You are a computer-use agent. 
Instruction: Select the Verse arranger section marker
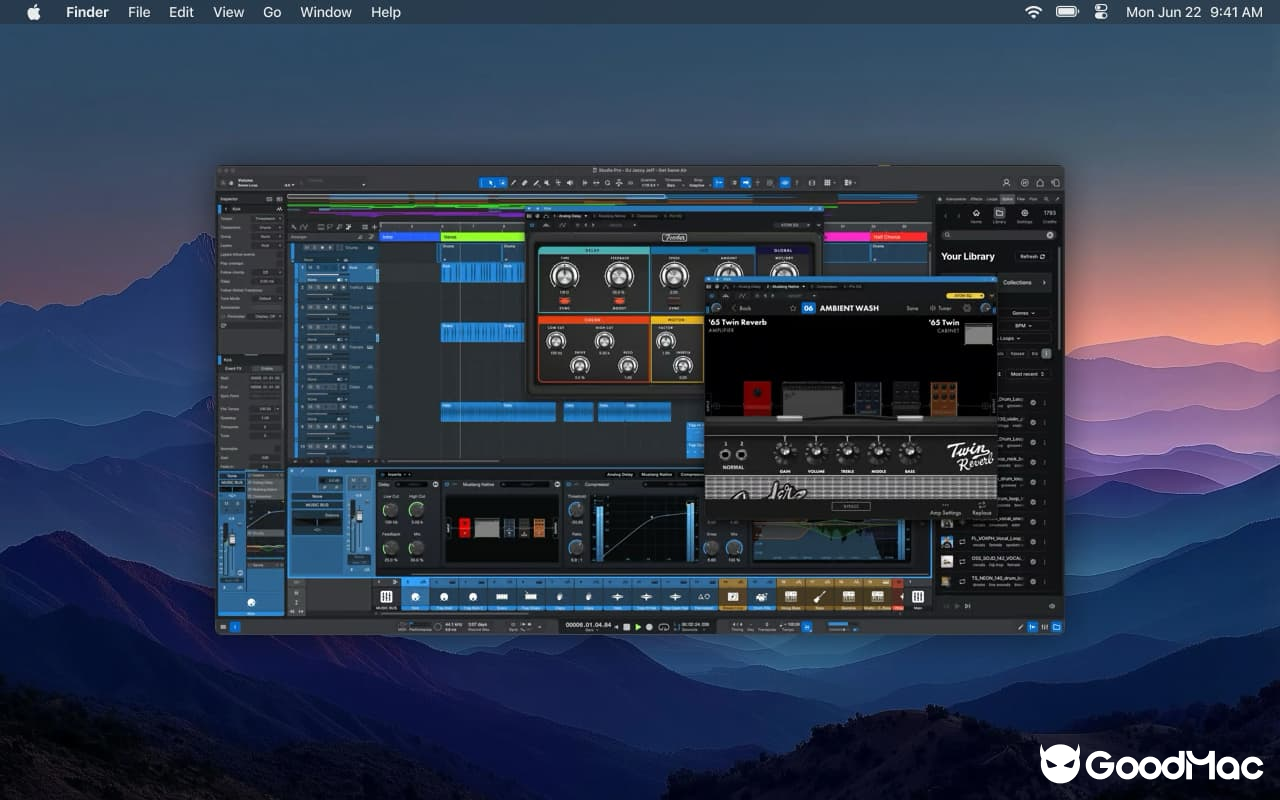pos(482,237)
